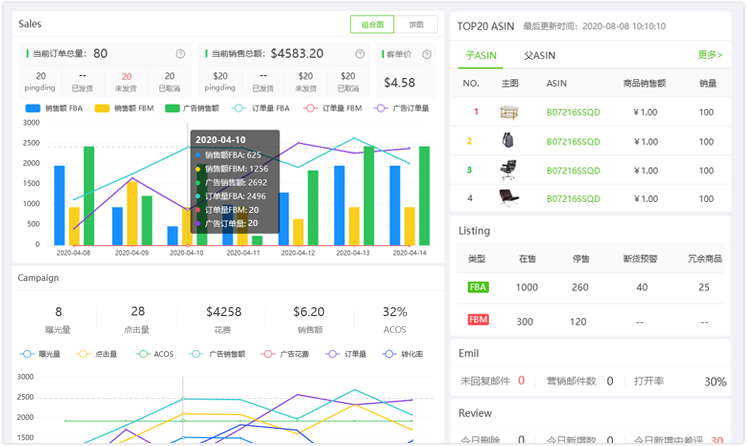Click the Campaign ACOS value 32%
Screen dimensions: 747x446
(x=395, y=312)
